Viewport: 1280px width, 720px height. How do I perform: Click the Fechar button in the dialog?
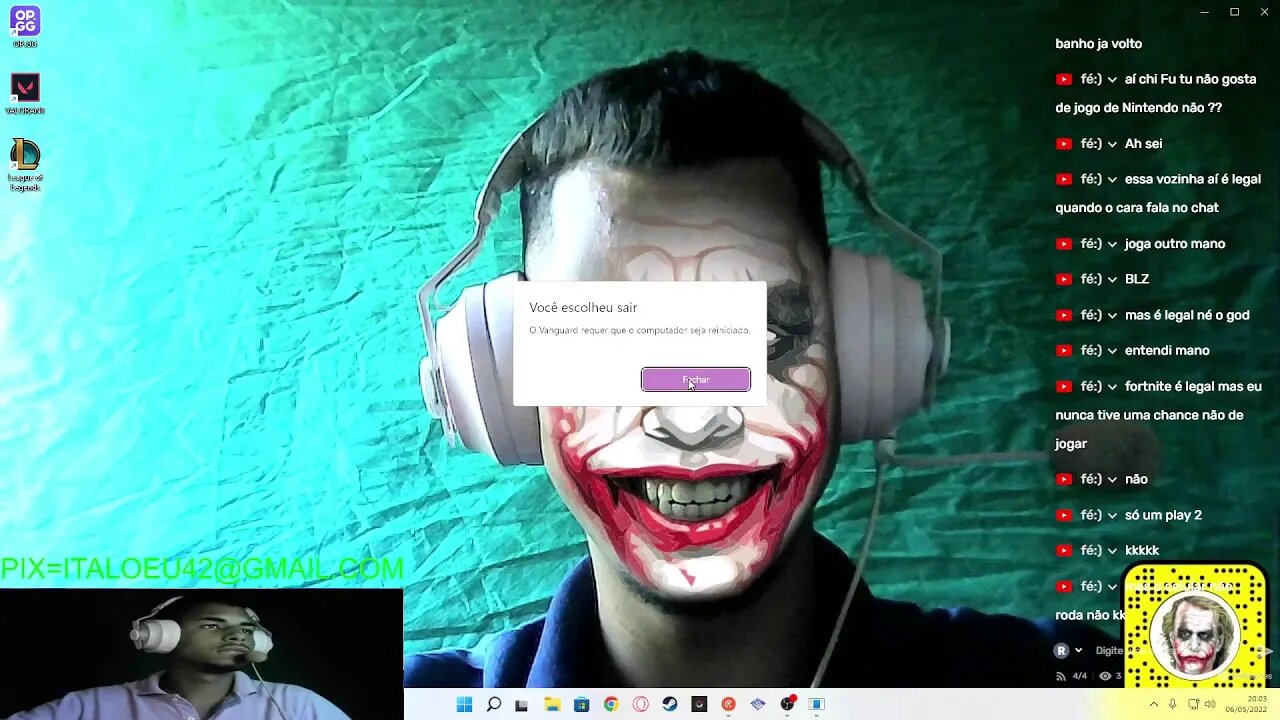click(696, 380)
